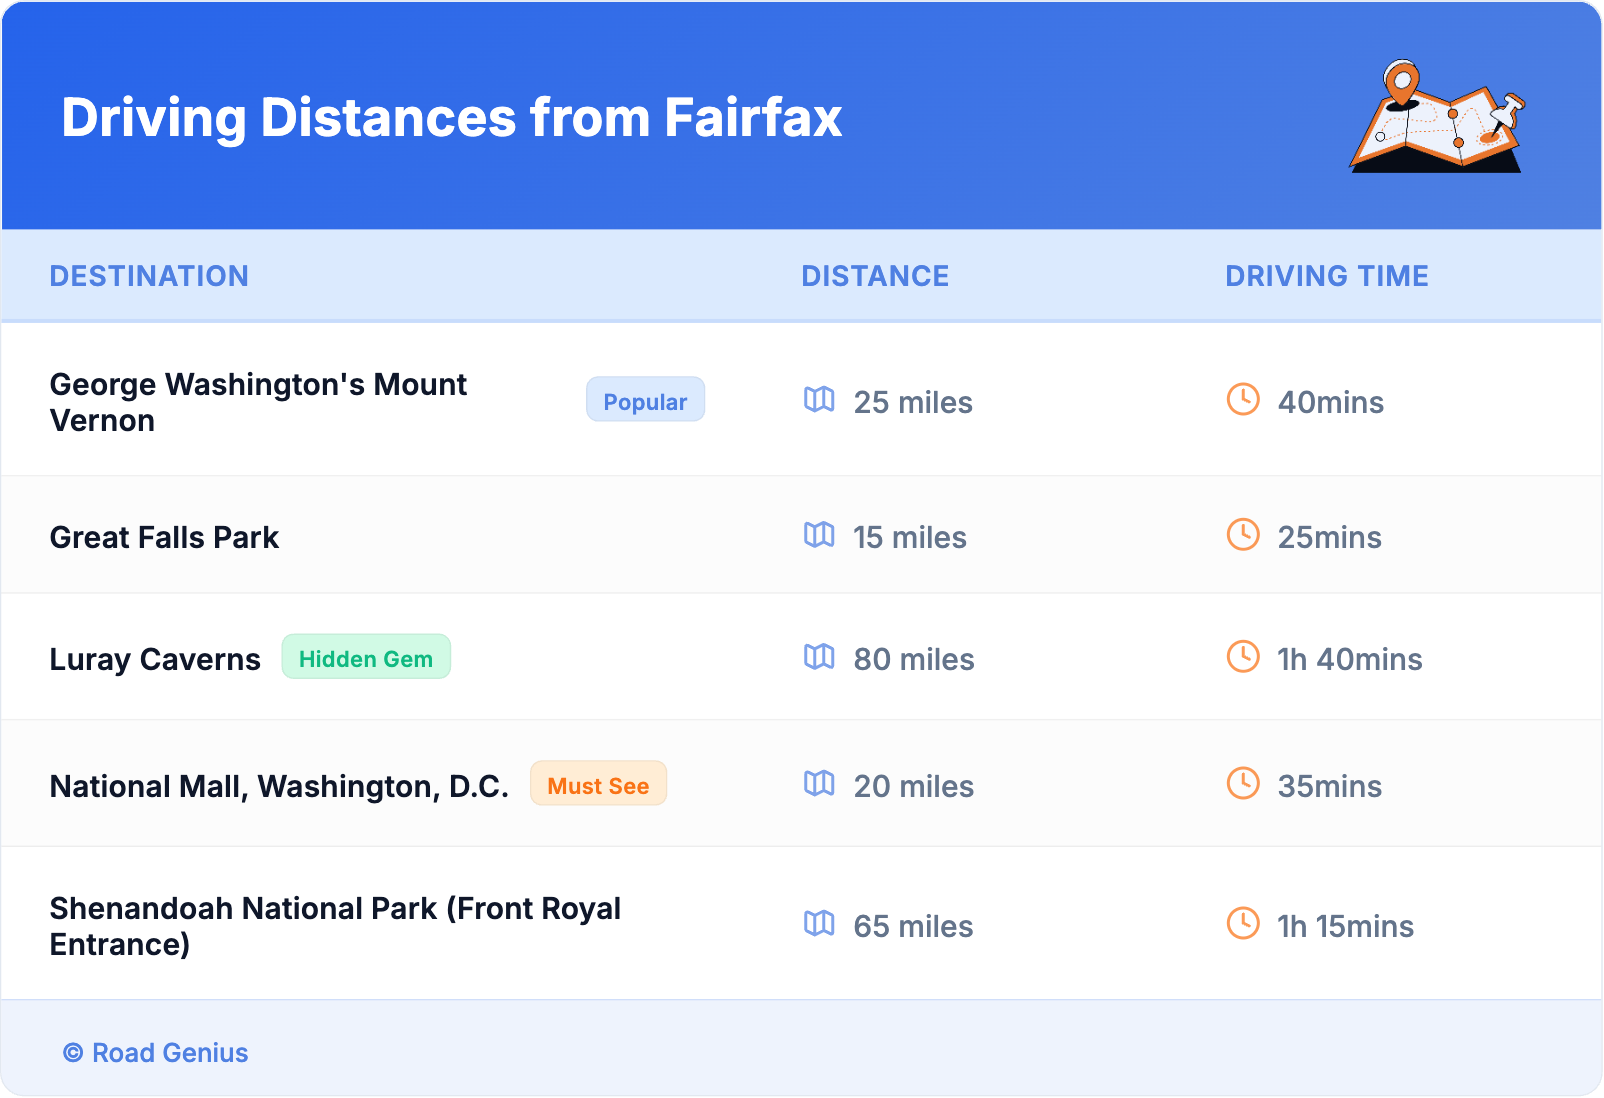This screenshot has width=1604, height=1098.
Task: Select the Great Falls Park destination
Action: click(164, 538)
